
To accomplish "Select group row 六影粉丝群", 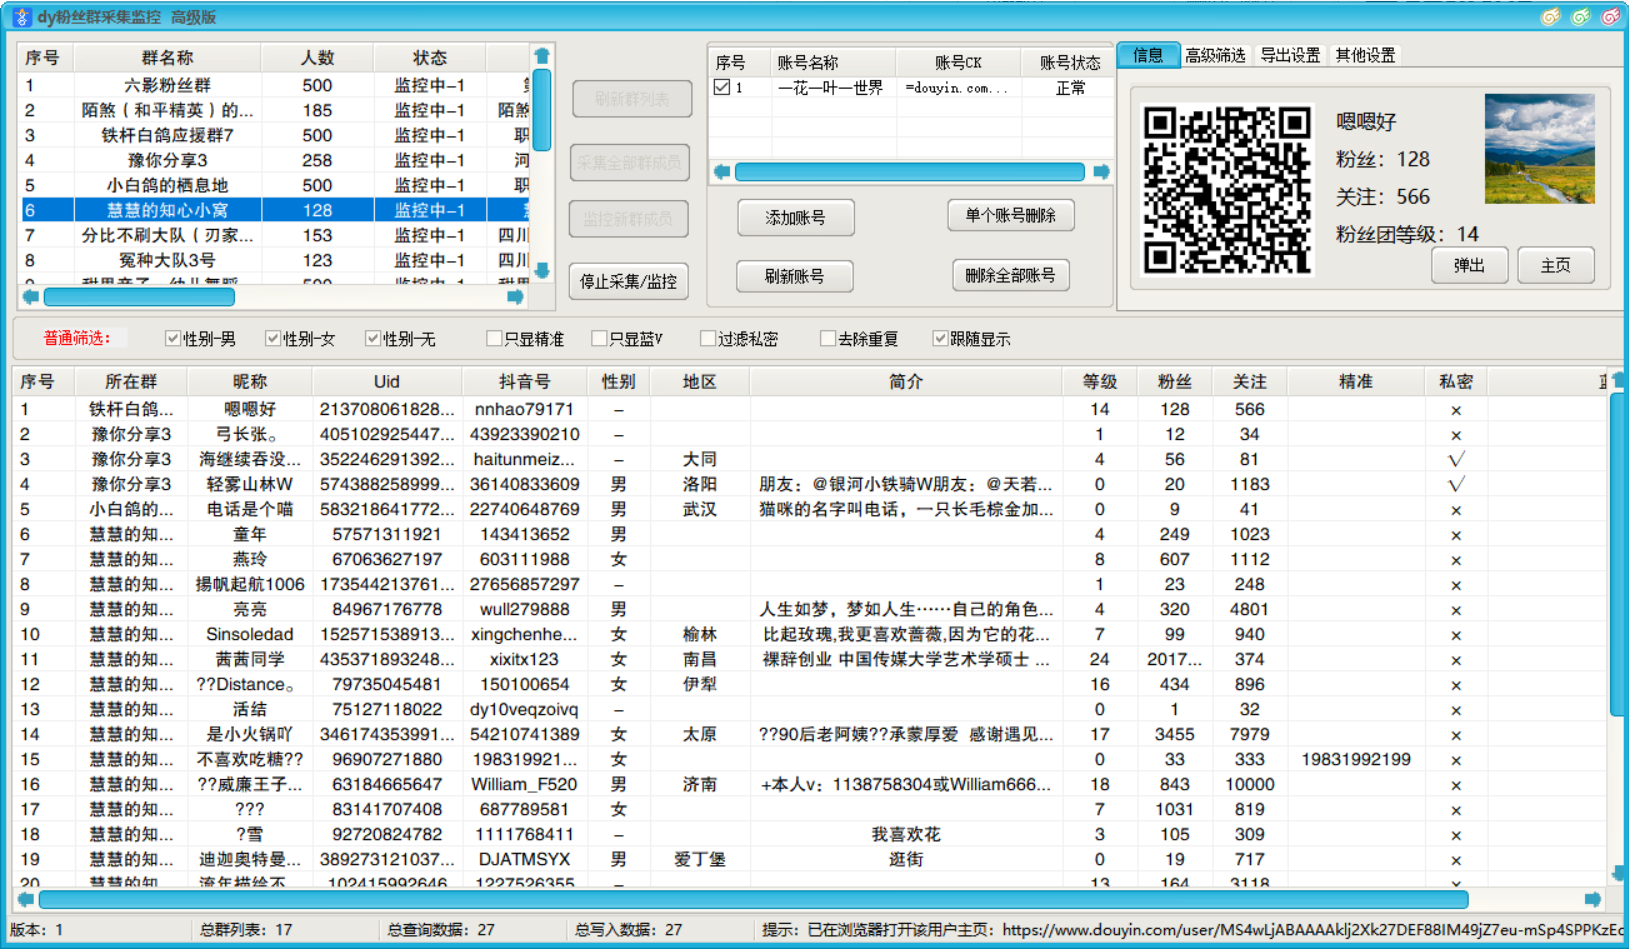I will 275,86.
